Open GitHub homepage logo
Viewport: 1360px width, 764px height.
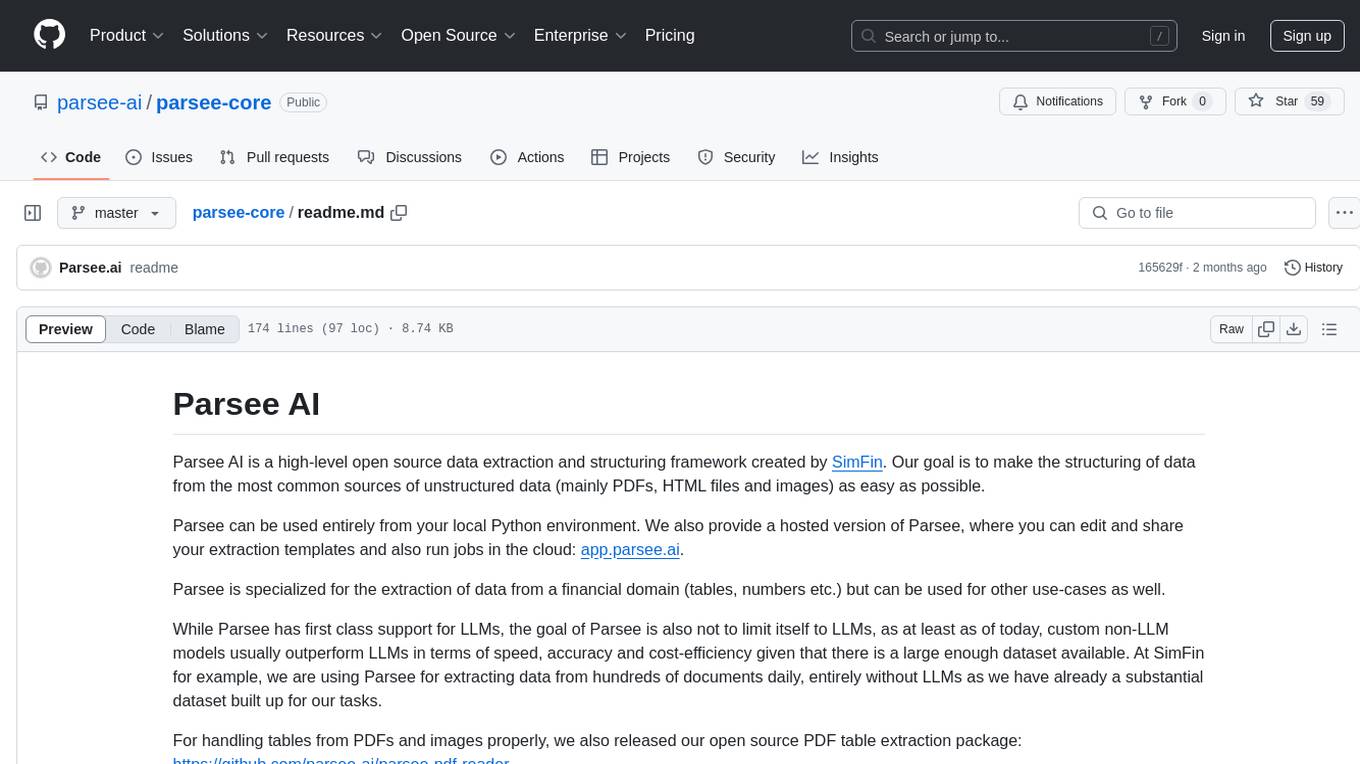49,35
